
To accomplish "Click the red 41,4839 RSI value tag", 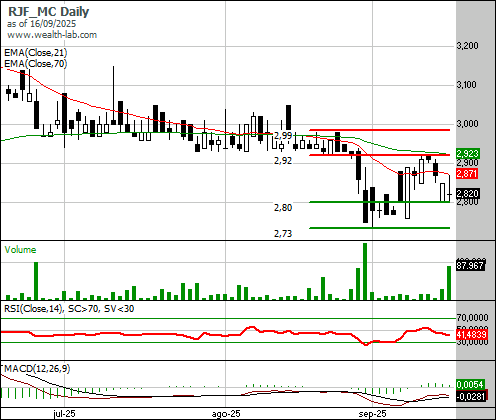I will tap(472, 334).
